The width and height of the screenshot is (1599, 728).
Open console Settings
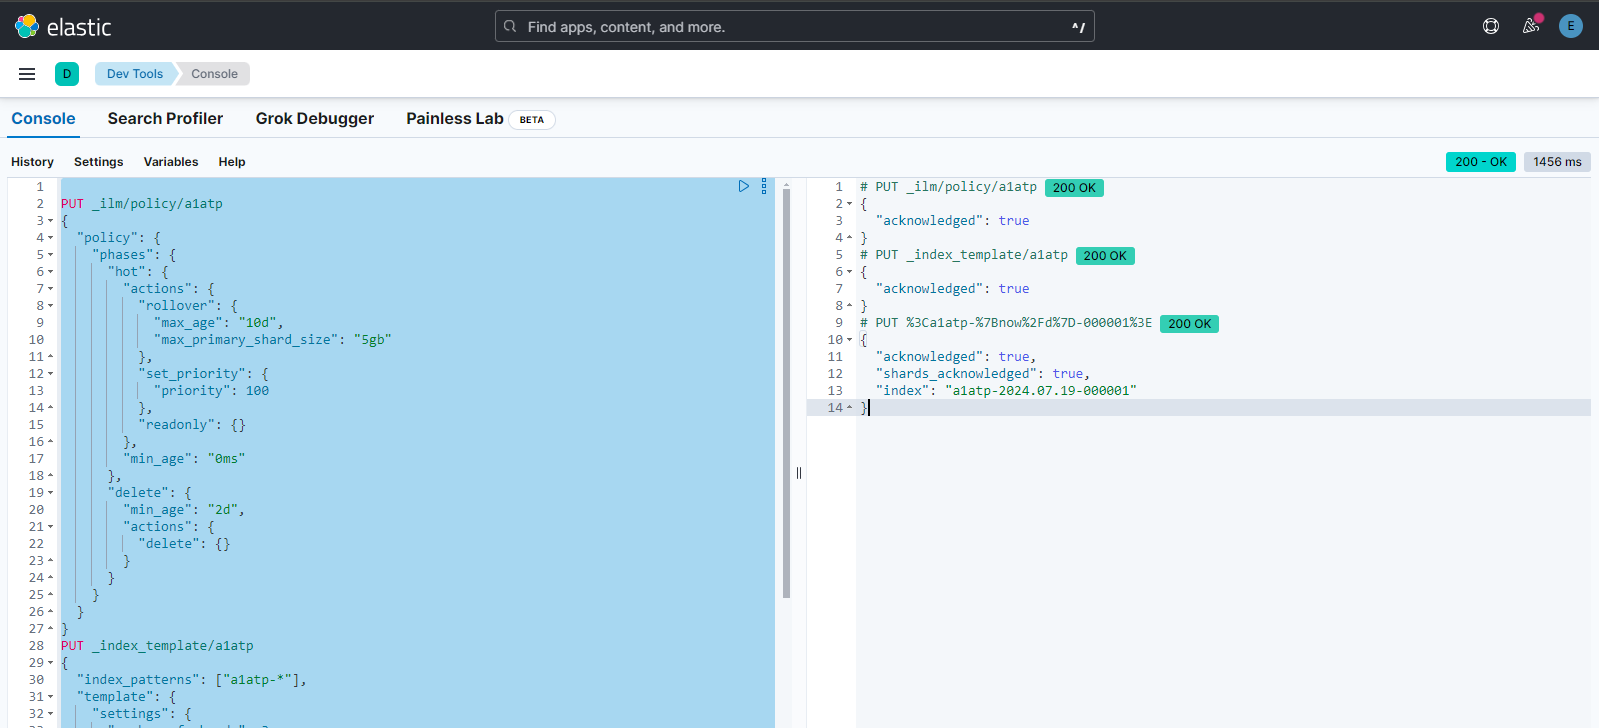[98, 162]
